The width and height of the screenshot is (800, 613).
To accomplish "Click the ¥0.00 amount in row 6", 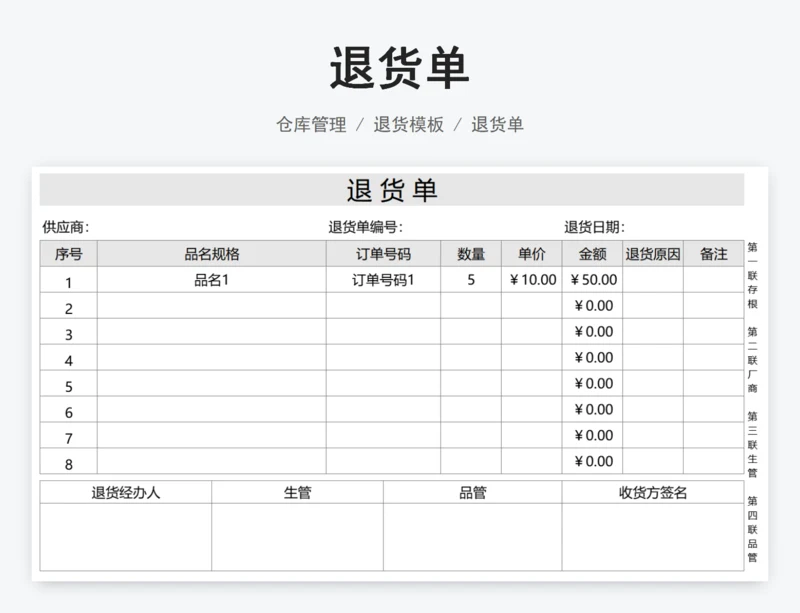I will pyautogui.click(x=592, y=409).
